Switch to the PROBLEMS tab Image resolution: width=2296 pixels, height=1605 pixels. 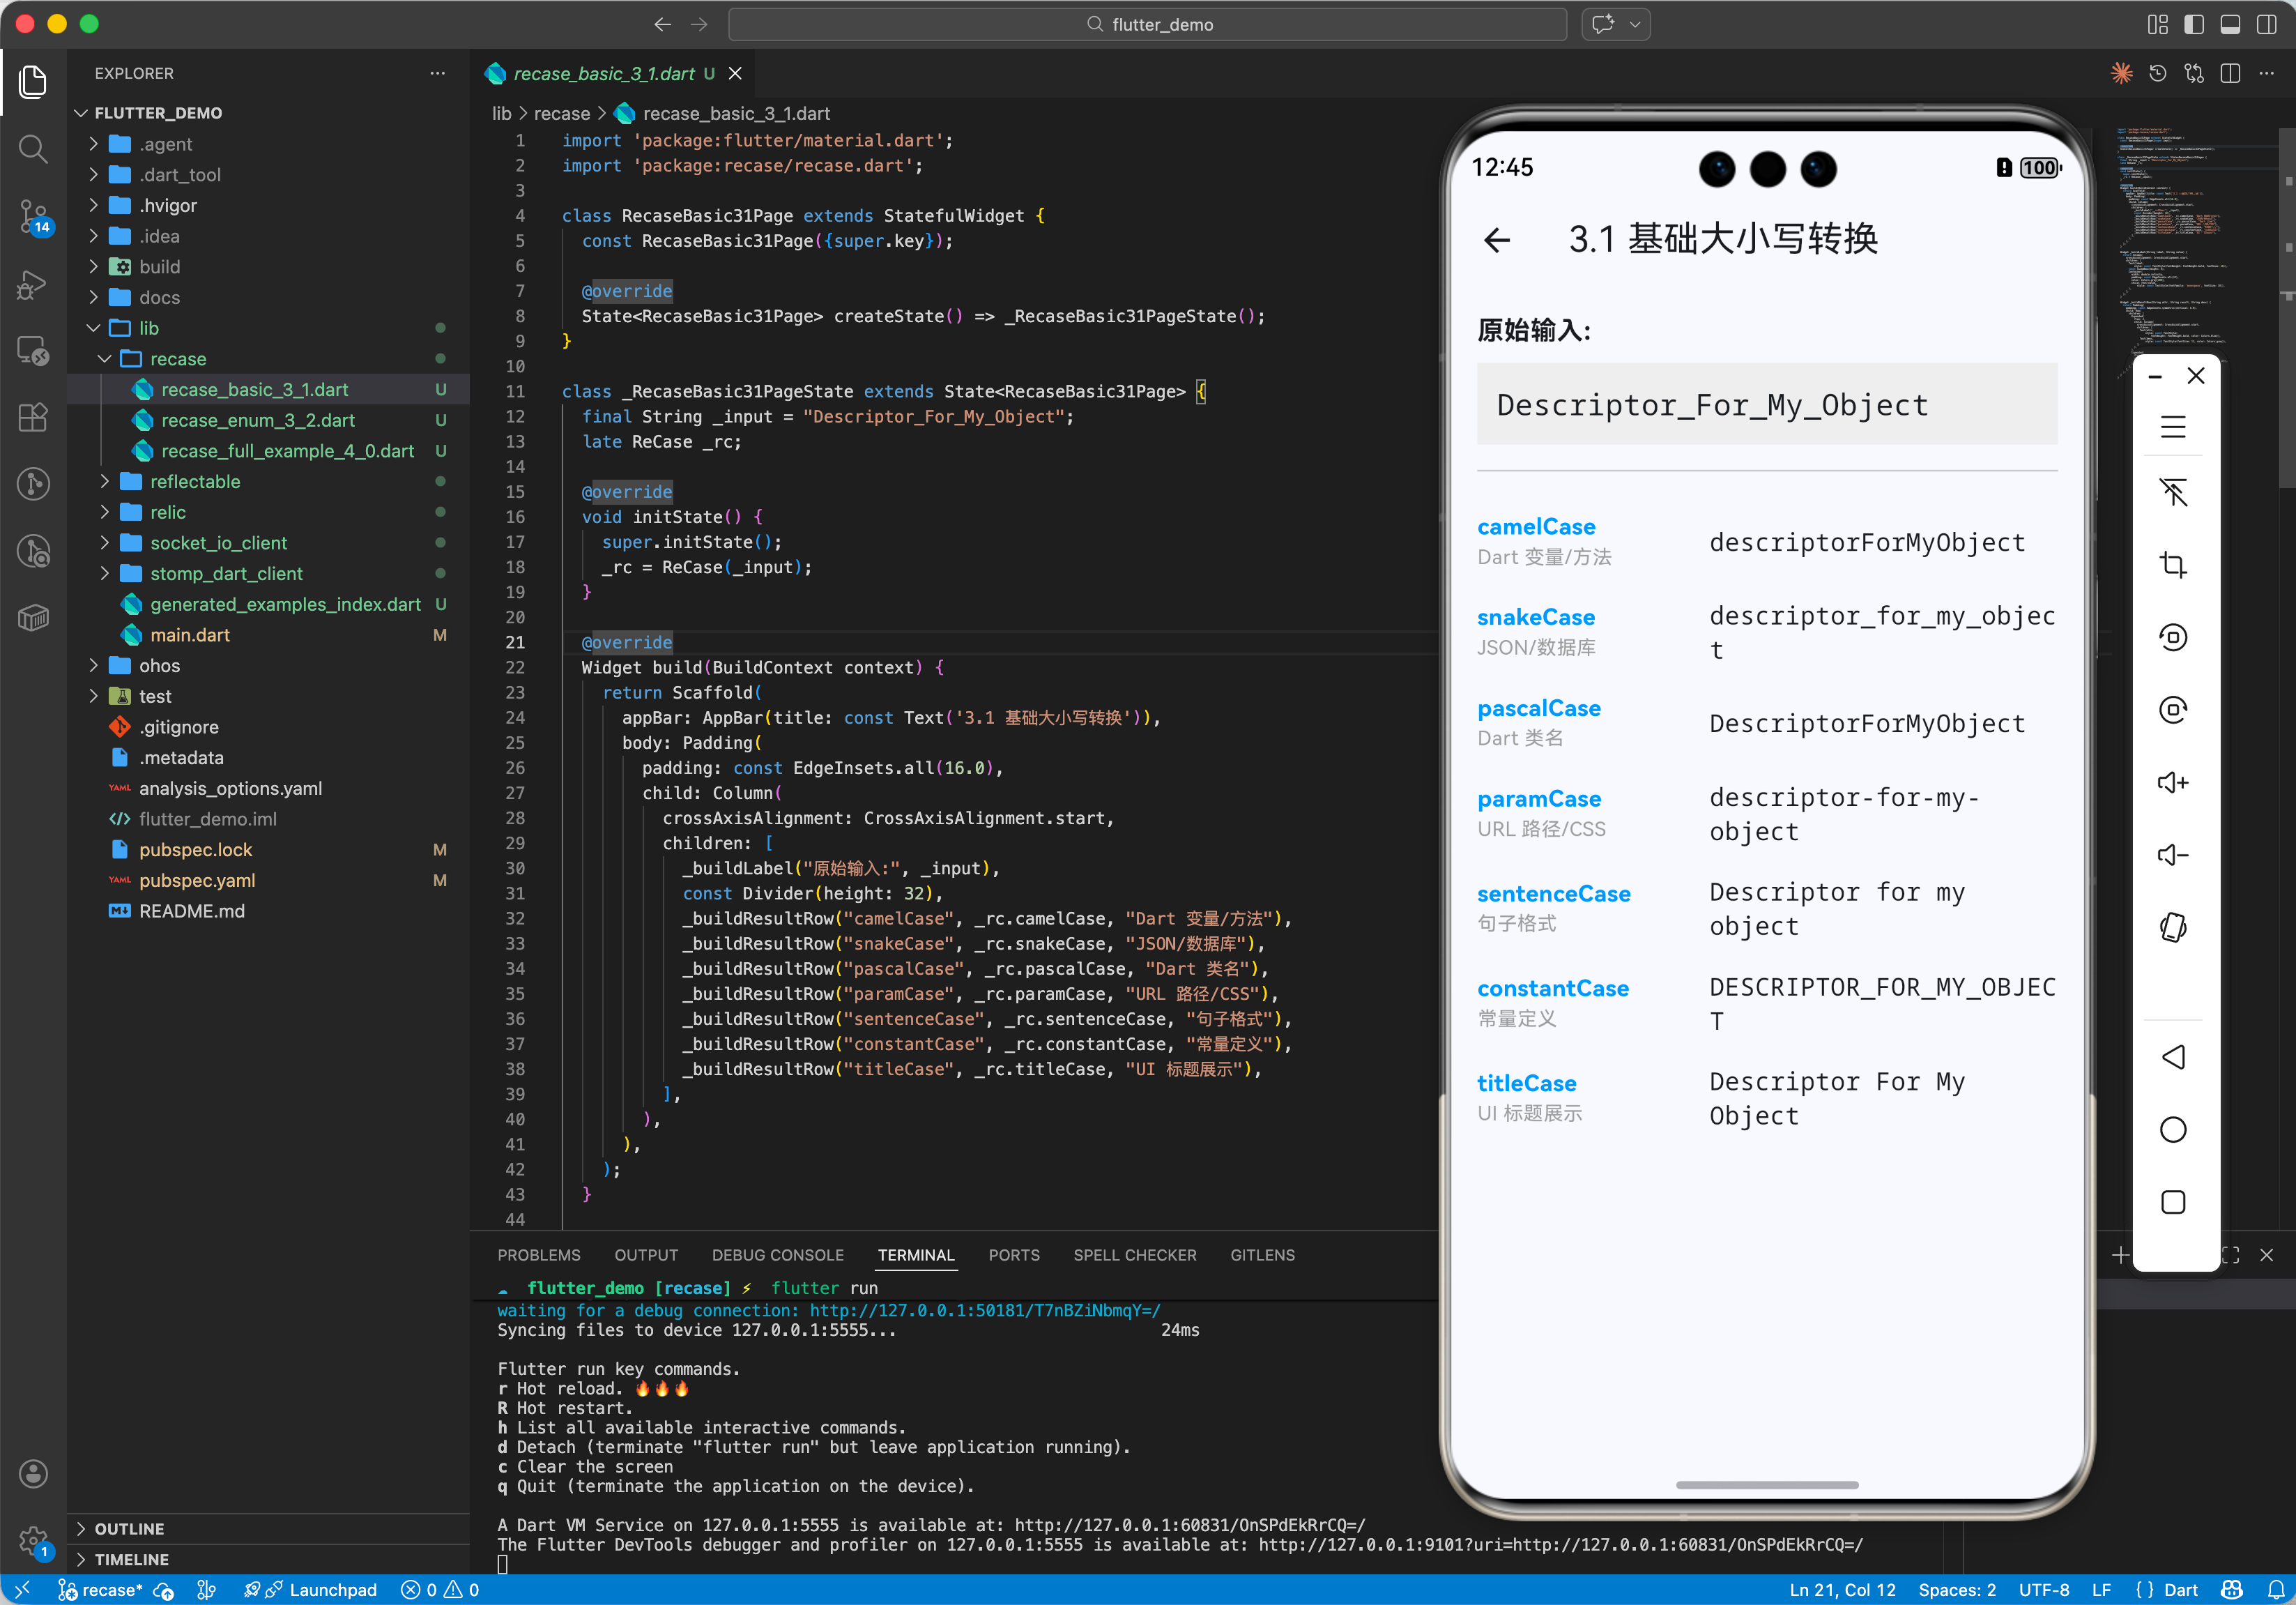coord(538,1255)
